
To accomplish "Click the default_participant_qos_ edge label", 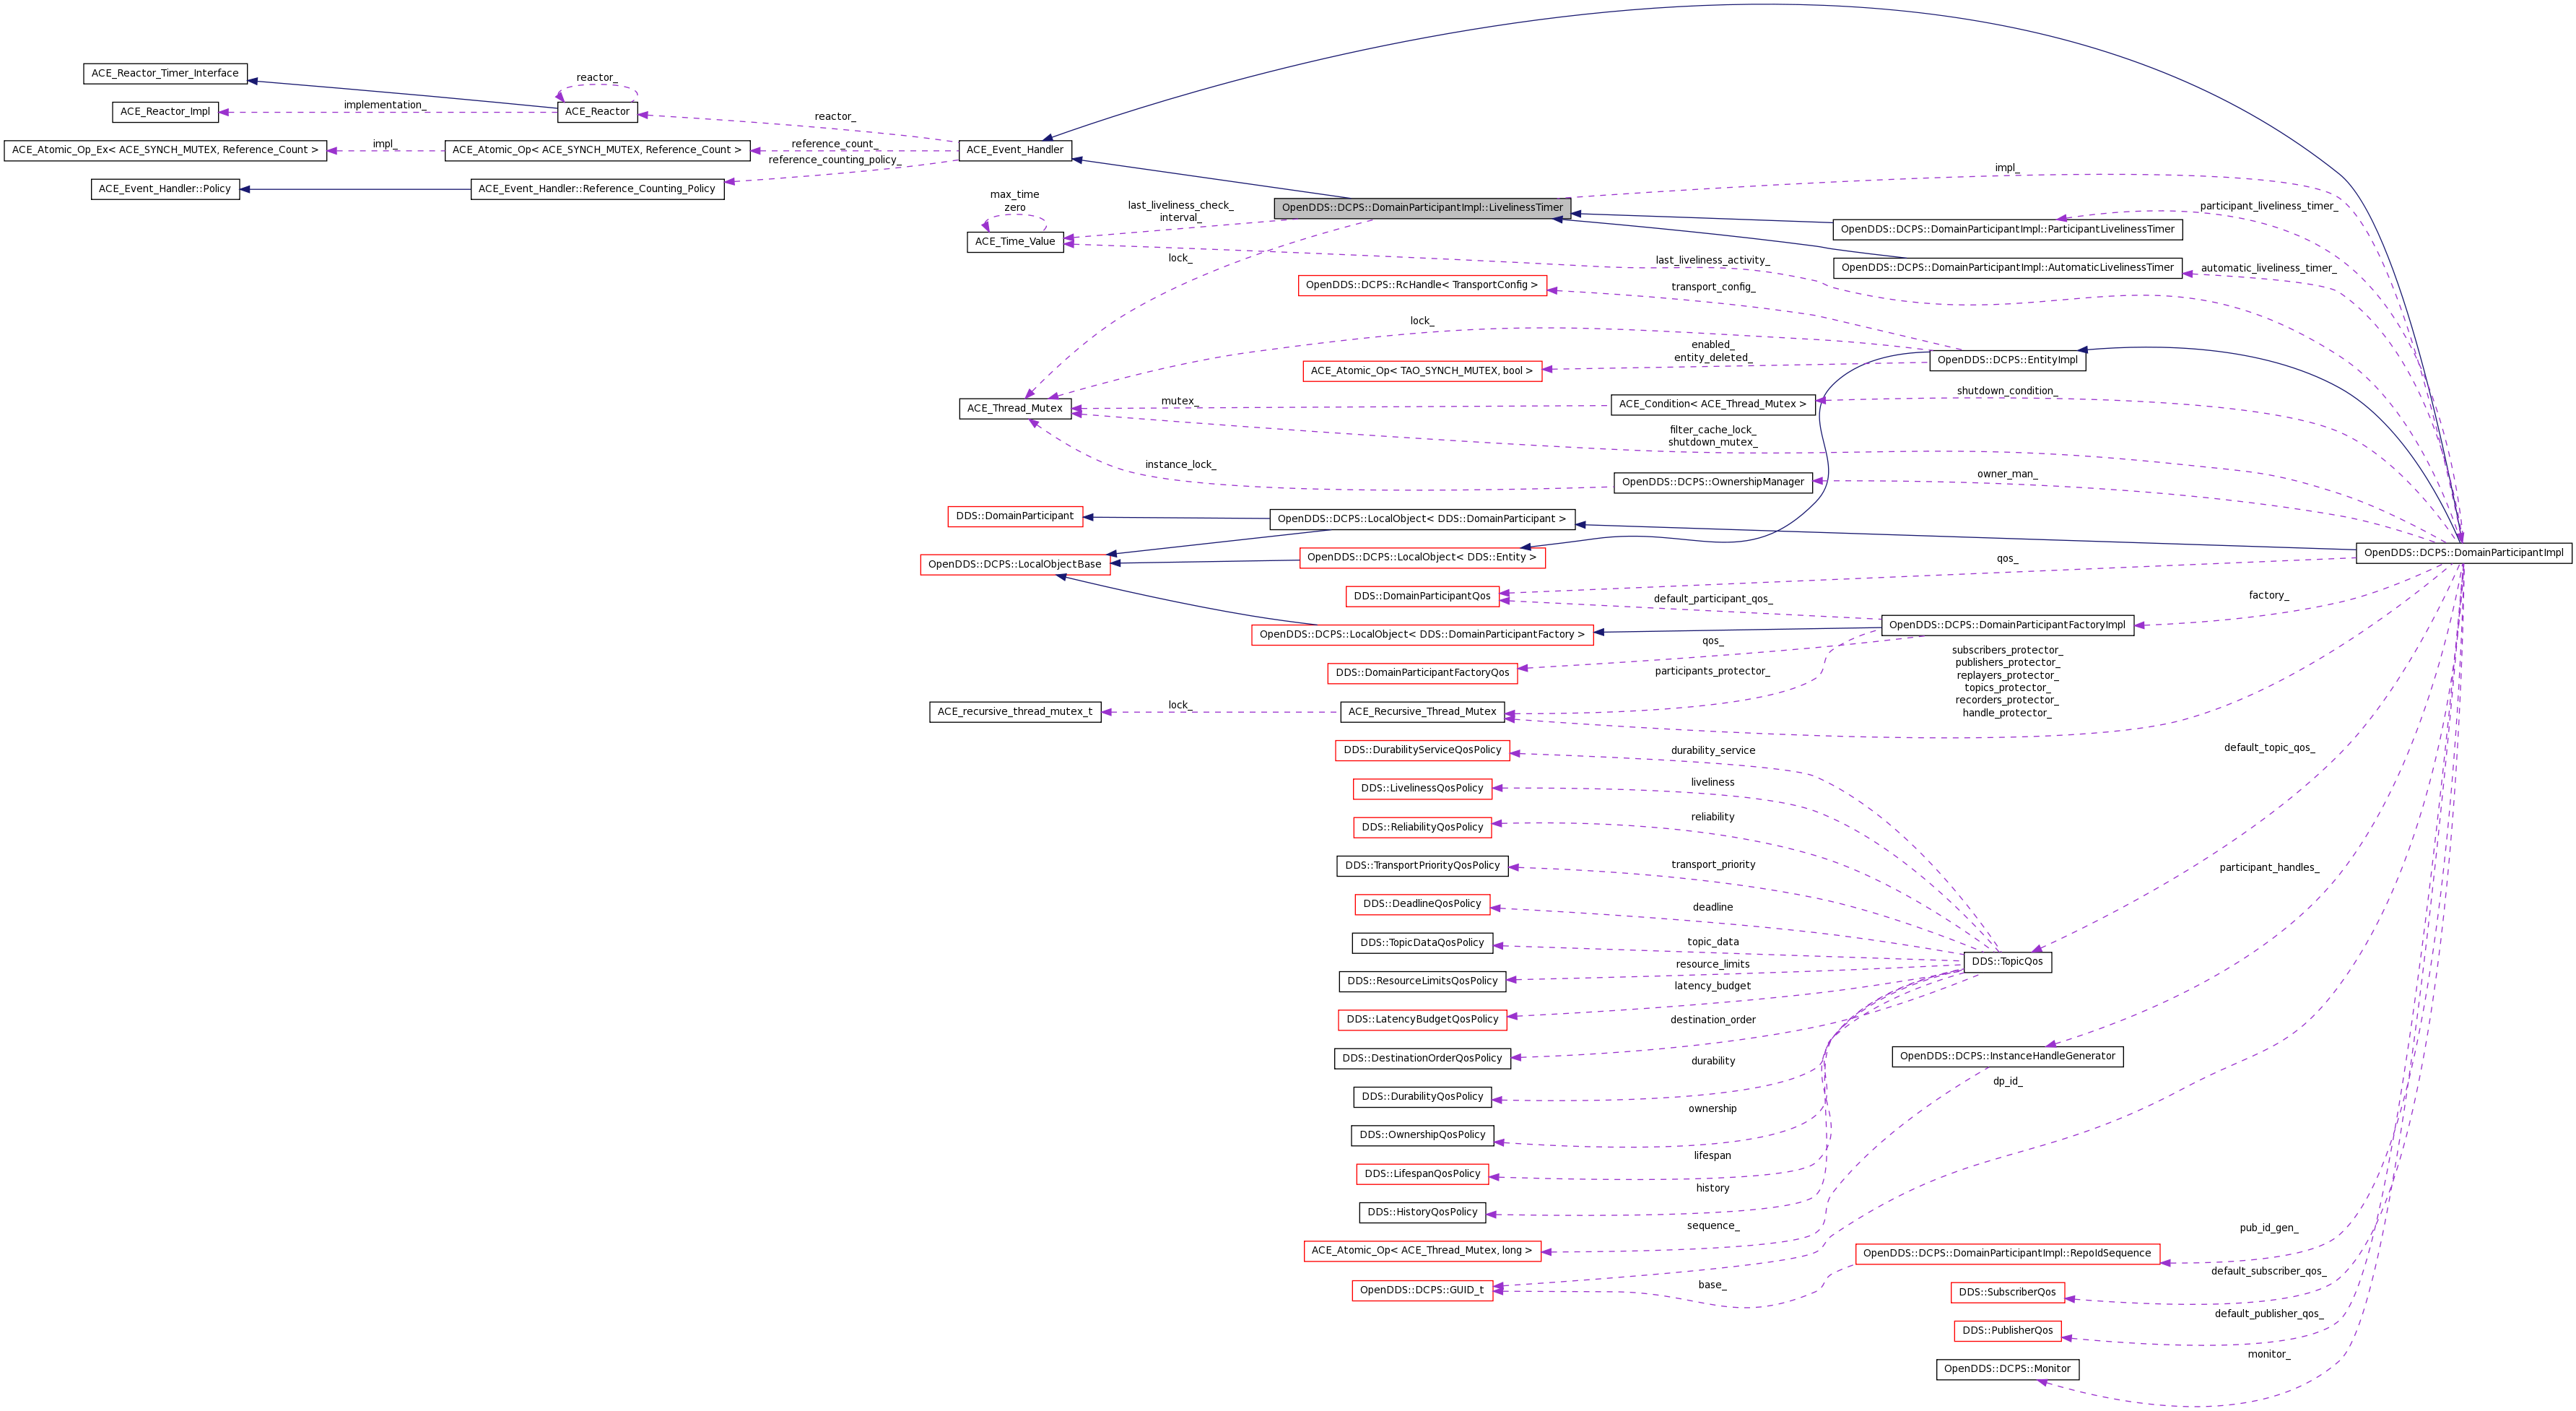I will pyautogui.click(x=1712, y=599).
